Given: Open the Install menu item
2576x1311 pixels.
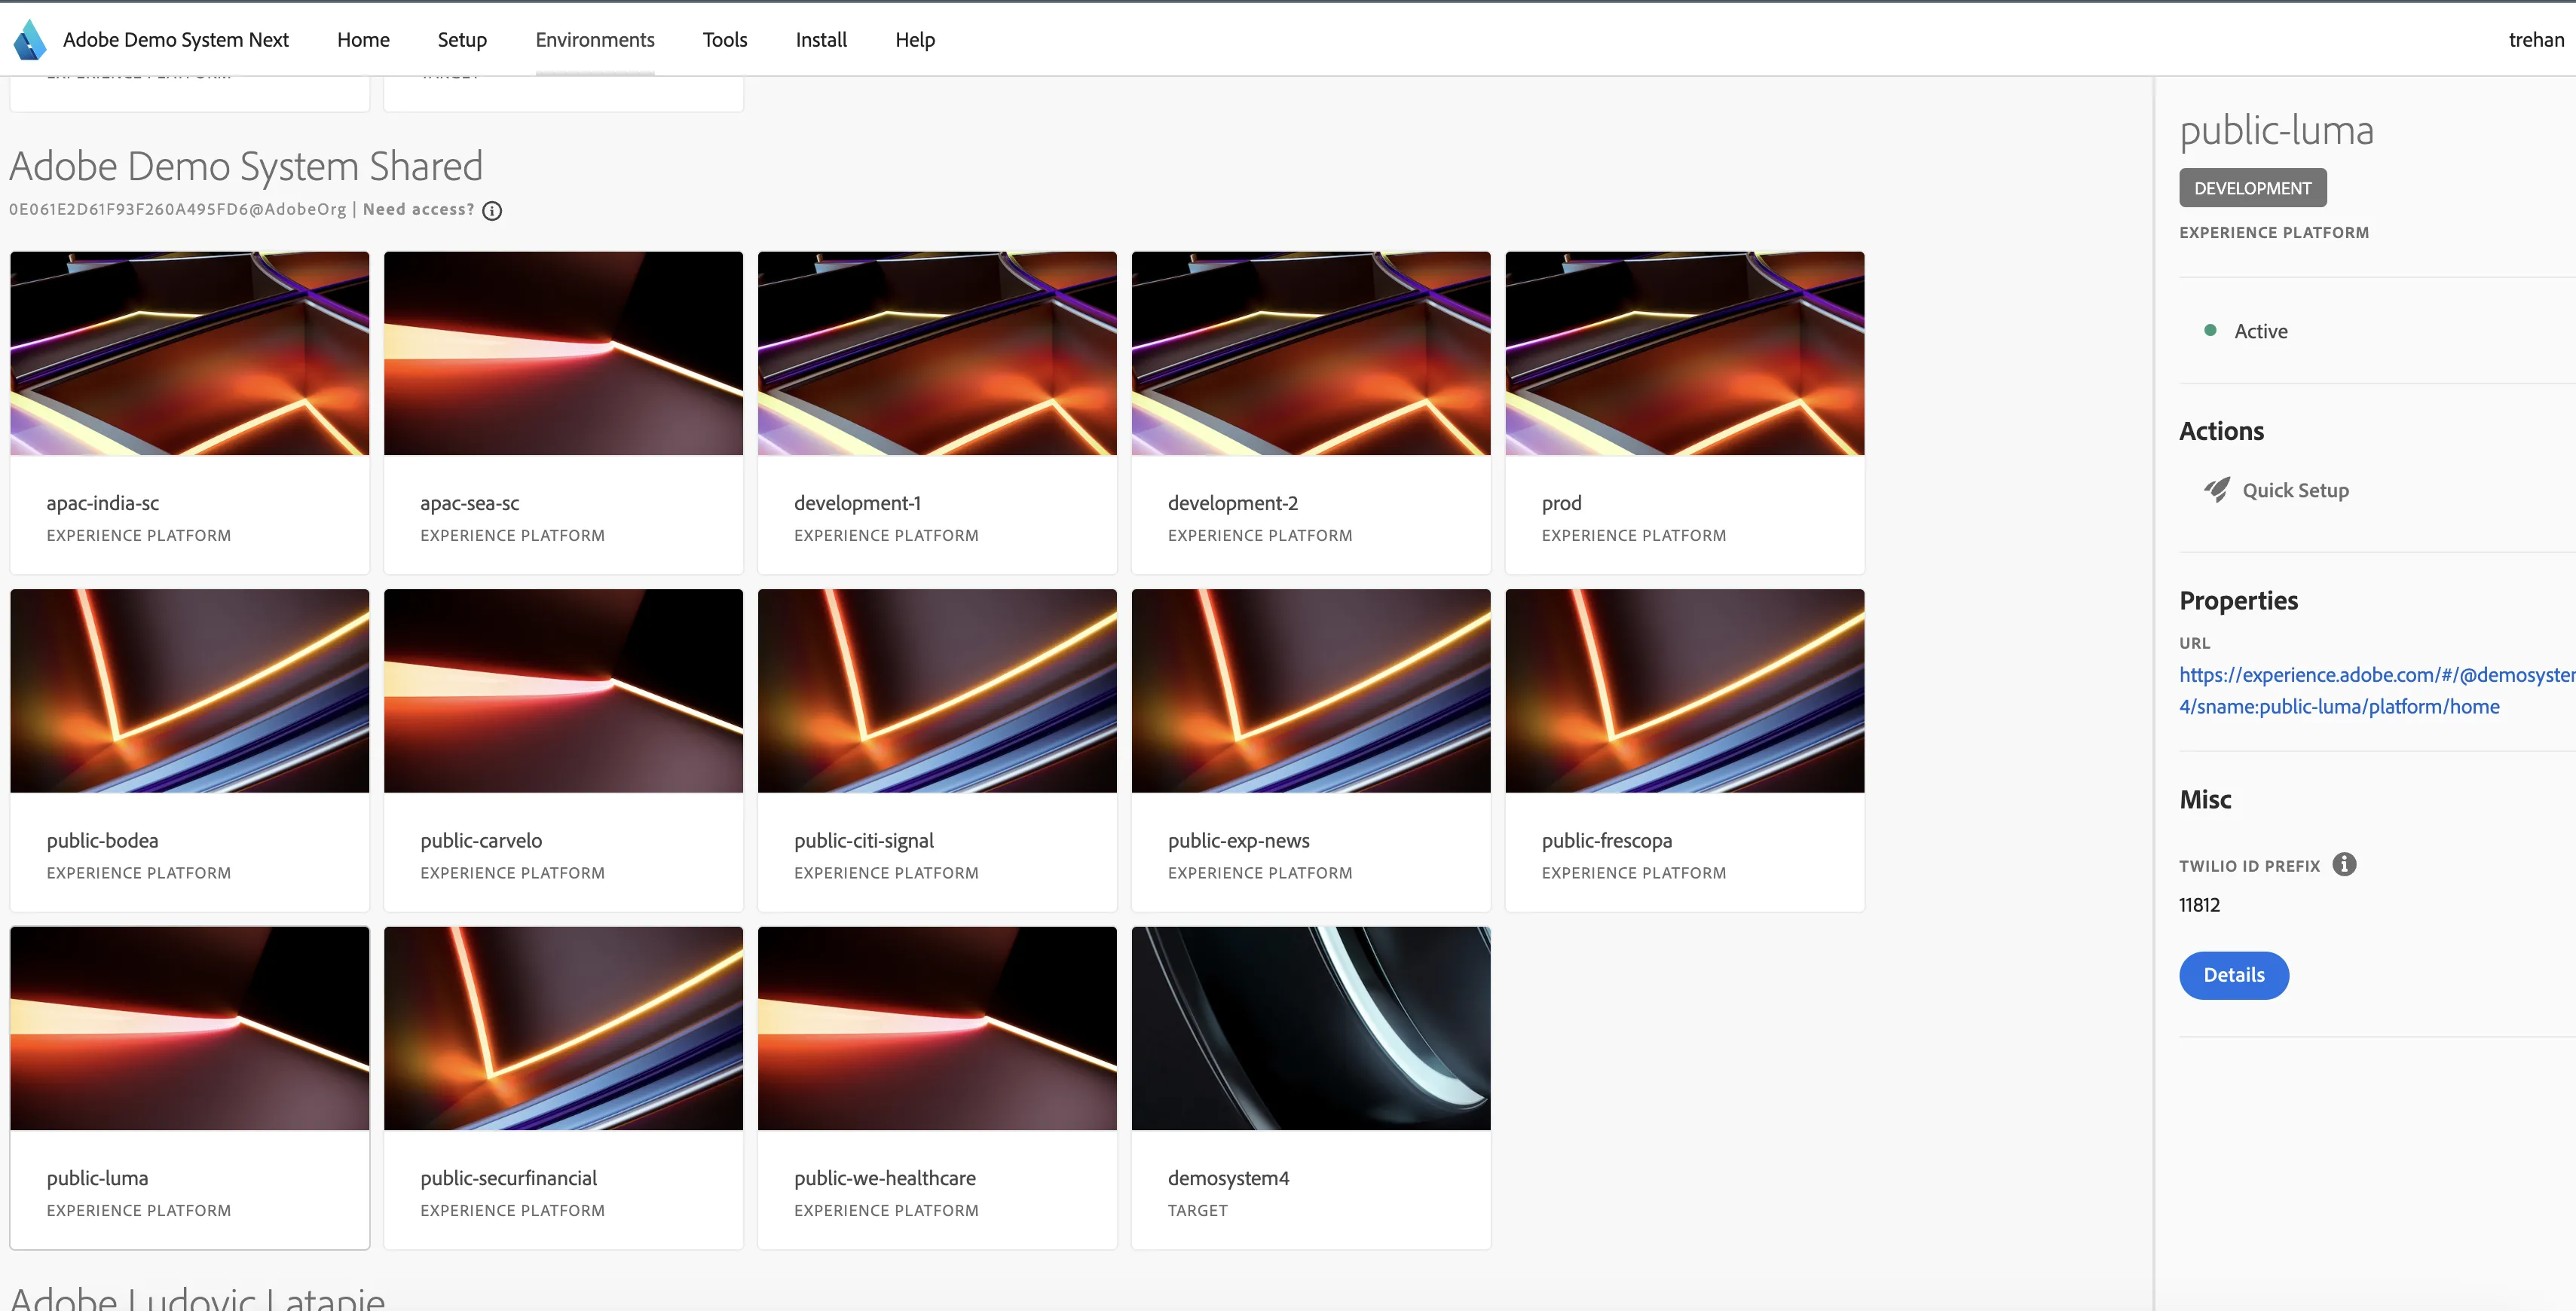Looking at the screenshot, I should 821,40.
